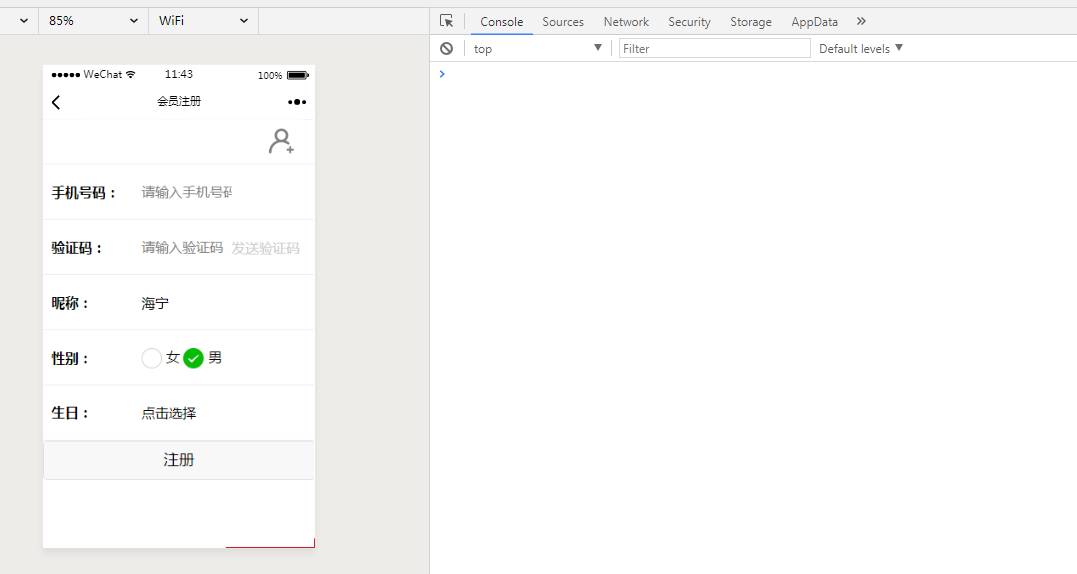
Task: Open the Default levels dropdown
Action: (x=861, y=49)
